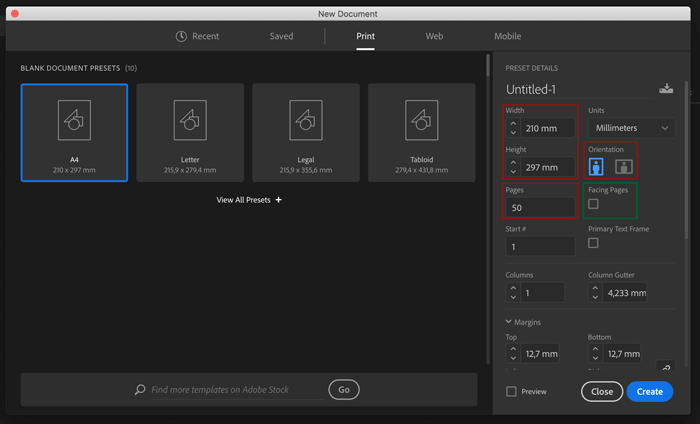Viewport: 700px width, 424px height.
Task: Increase Column Gutter with up arrow
Action: pos(595,288)
